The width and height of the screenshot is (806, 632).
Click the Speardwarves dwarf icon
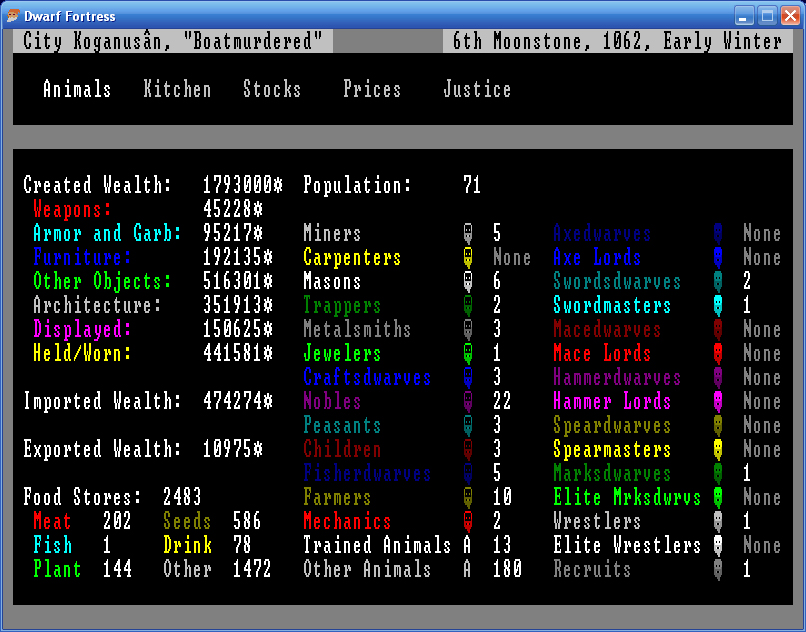click(718, 425)
